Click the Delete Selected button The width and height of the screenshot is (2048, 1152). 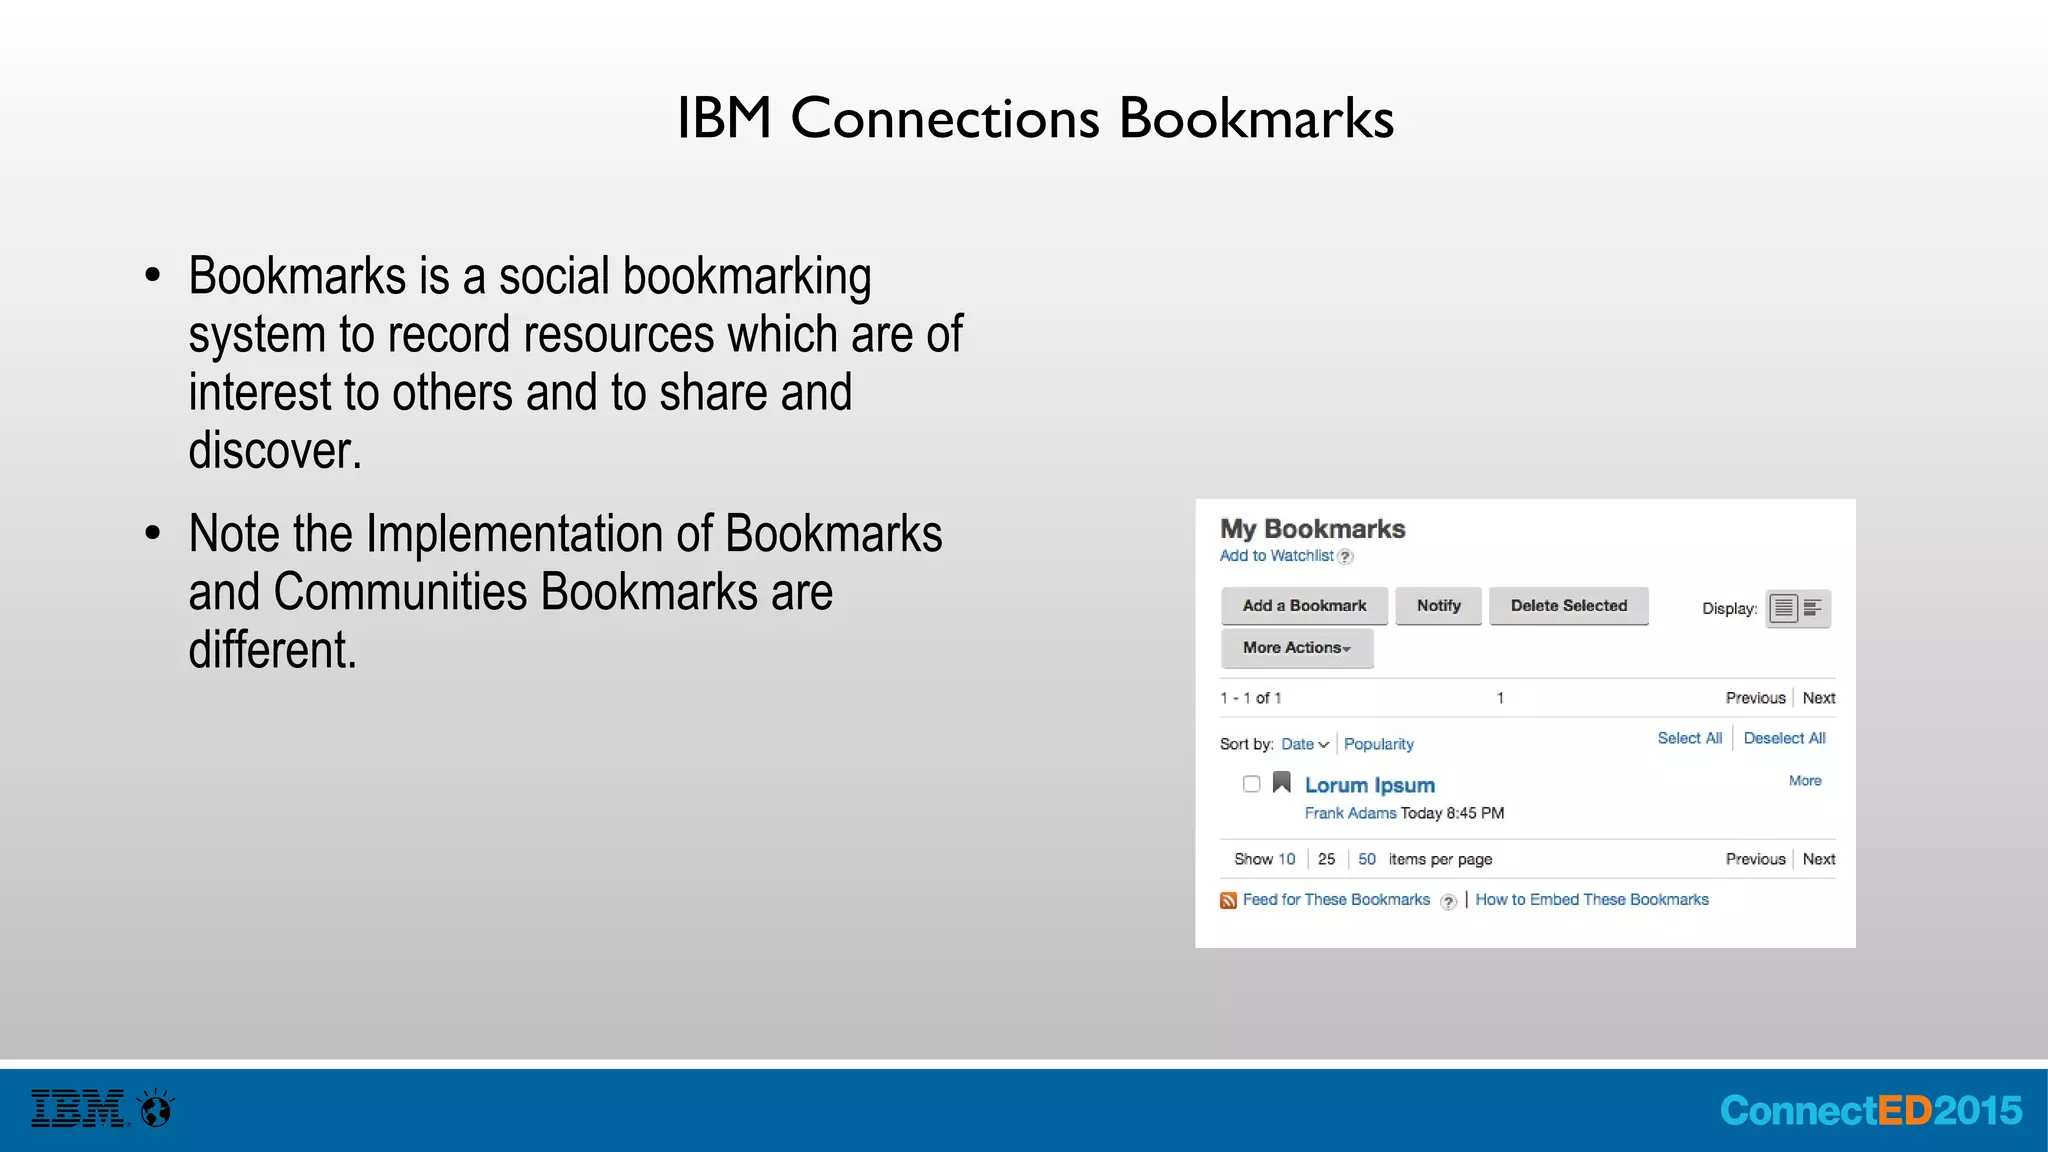tap(1568, 606)
